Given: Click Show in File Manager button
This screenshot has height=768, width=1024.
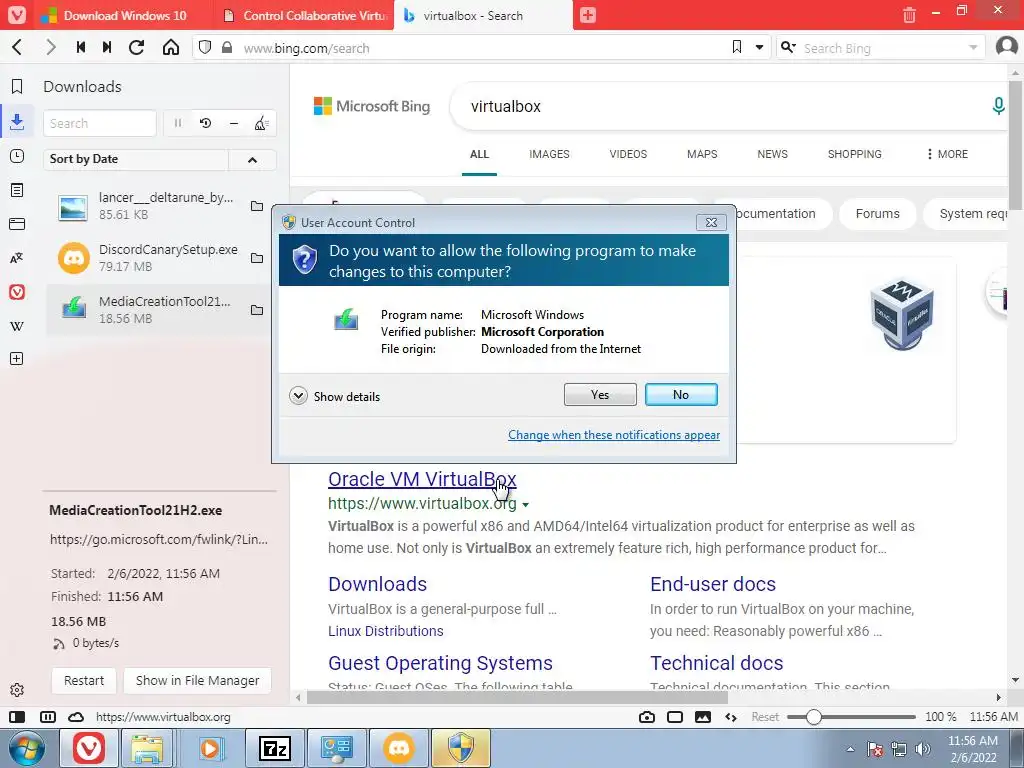Looking at the screenshot, I should coord(197,680).
